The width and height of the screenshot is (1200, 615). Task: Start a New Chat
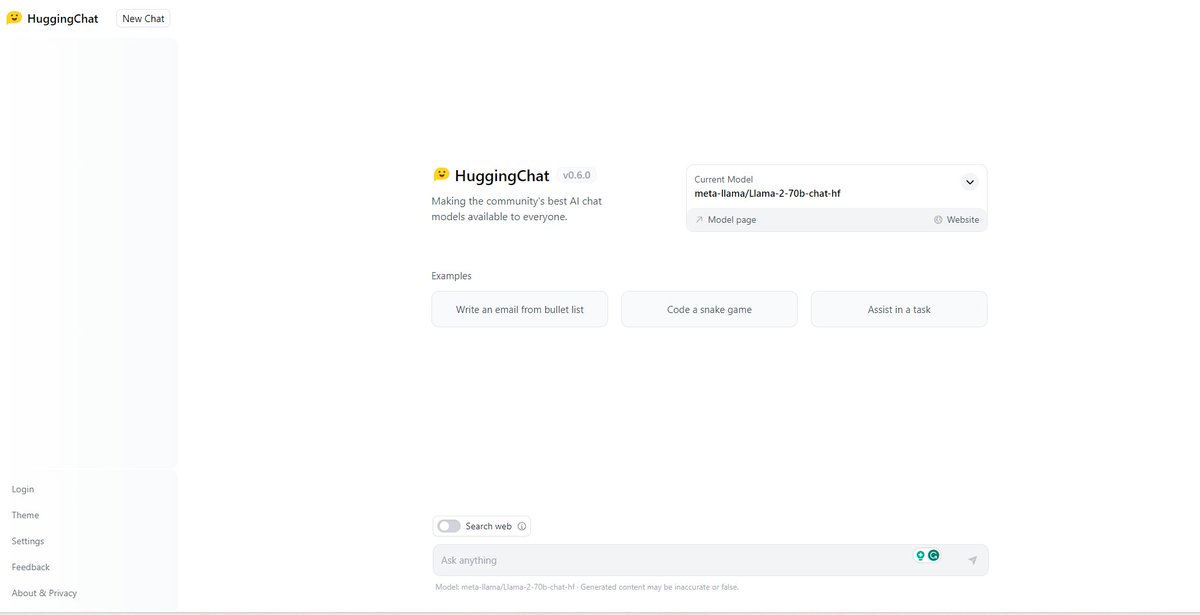(143, 18)
